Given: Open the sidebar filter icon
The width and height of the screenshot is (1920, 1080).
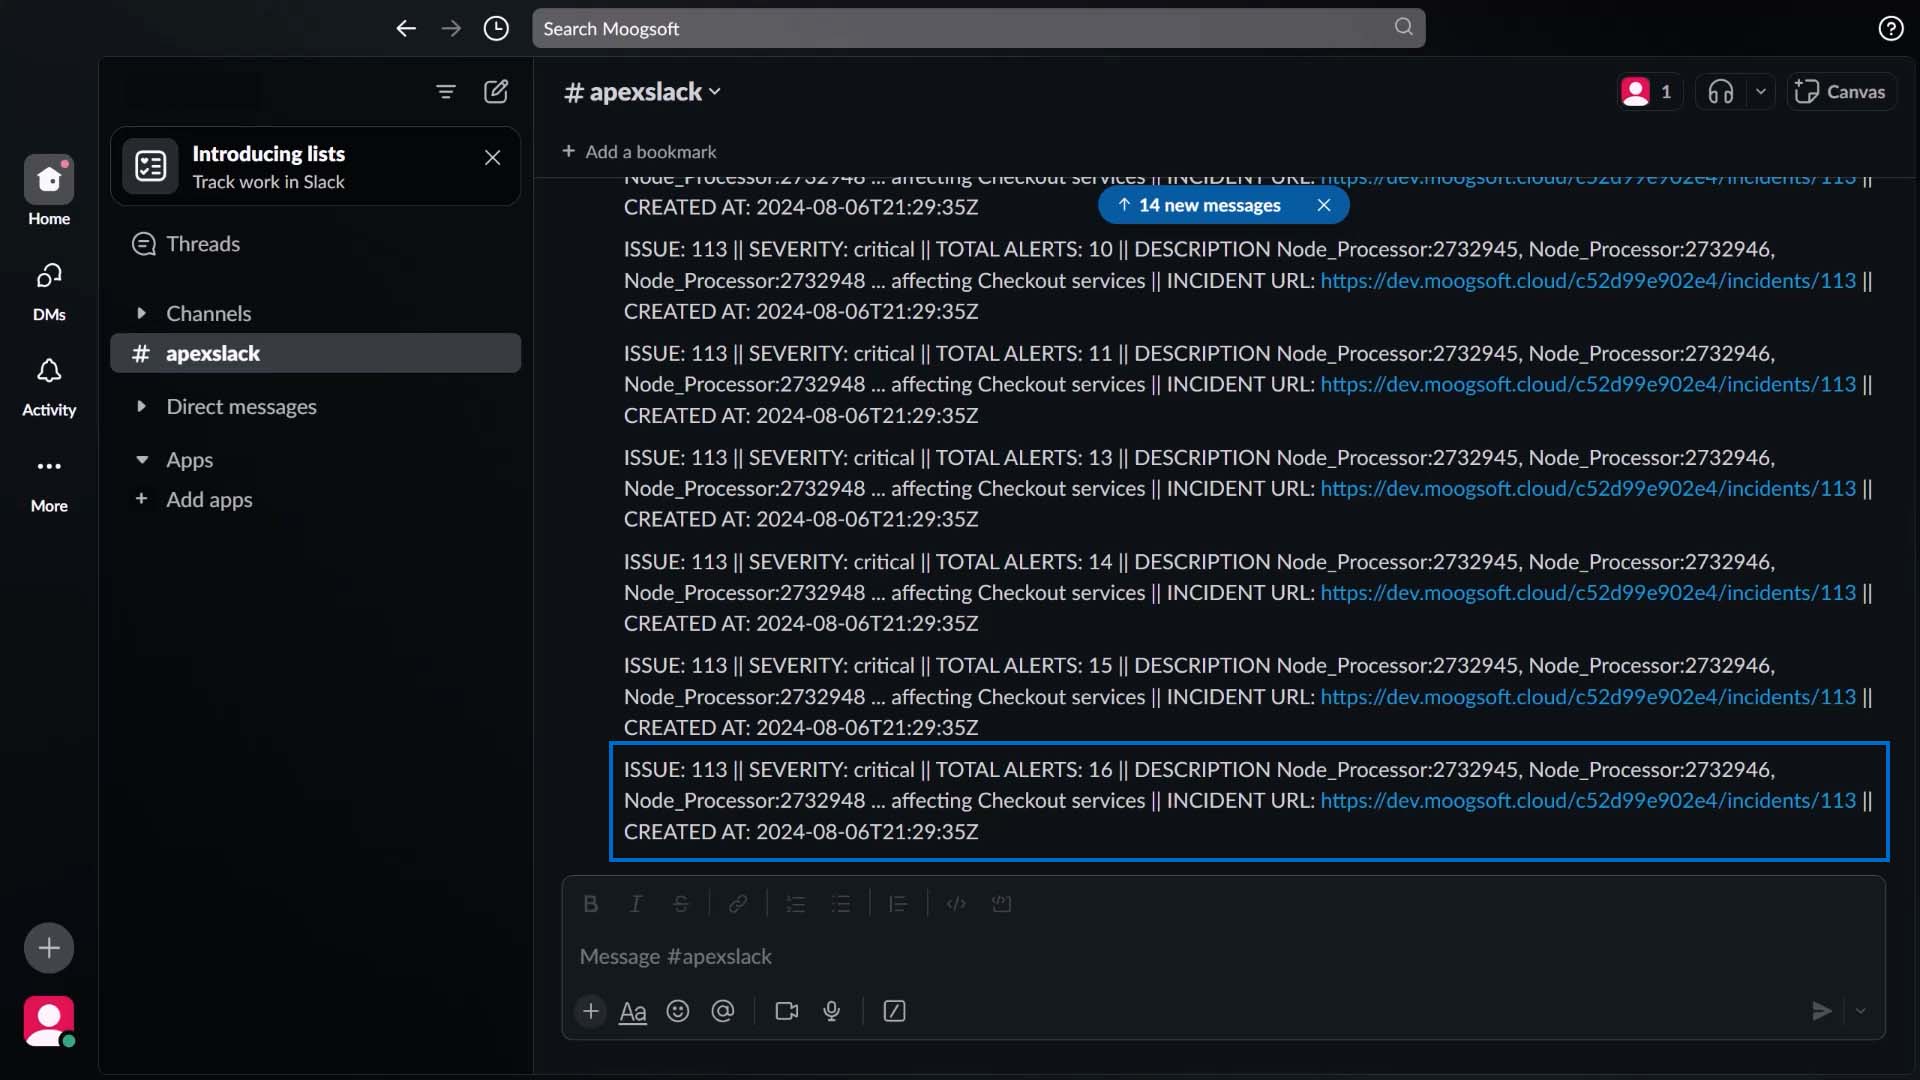Looking at the screenshot, I should (446, 92).
